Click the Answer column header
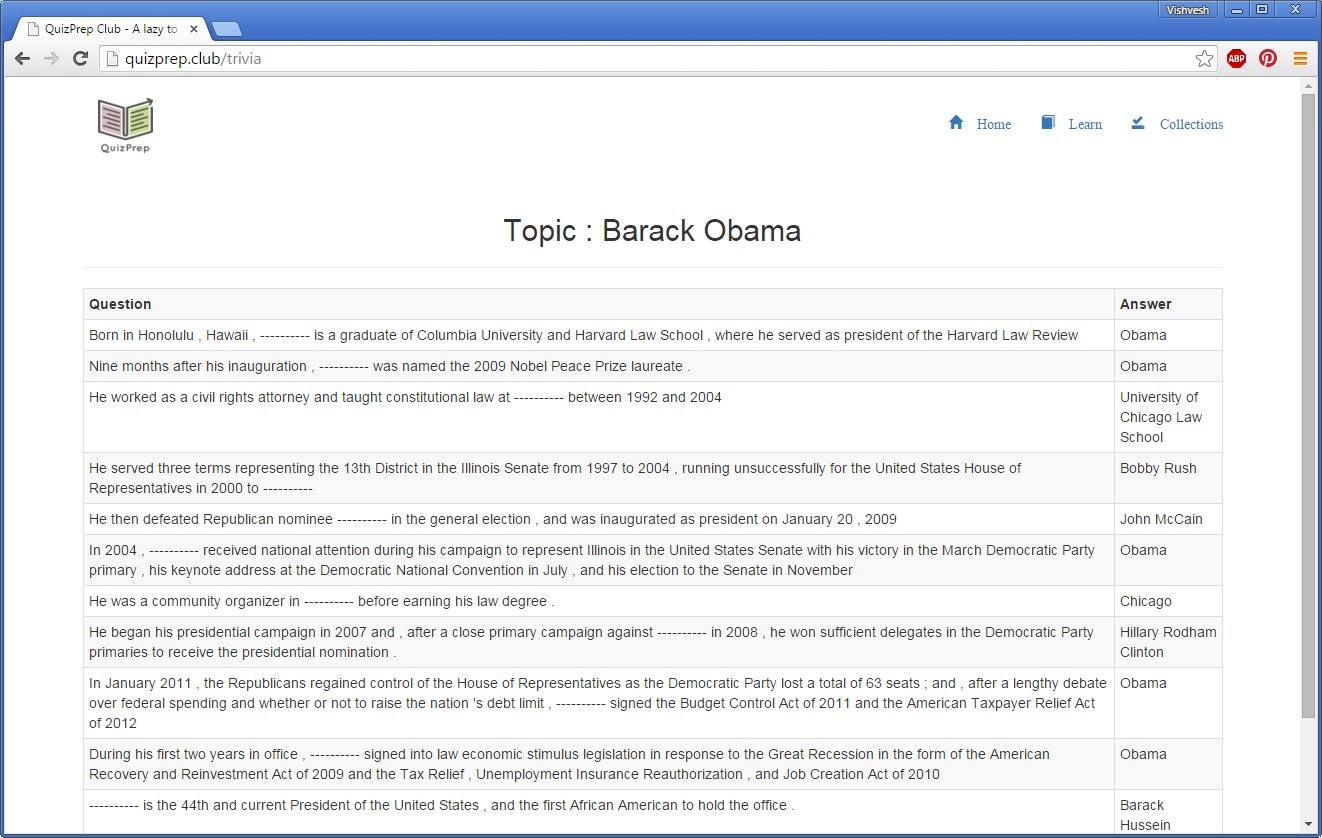Screen dimensions: 1322x838 pyautogui.click(x=1168, y=304)
